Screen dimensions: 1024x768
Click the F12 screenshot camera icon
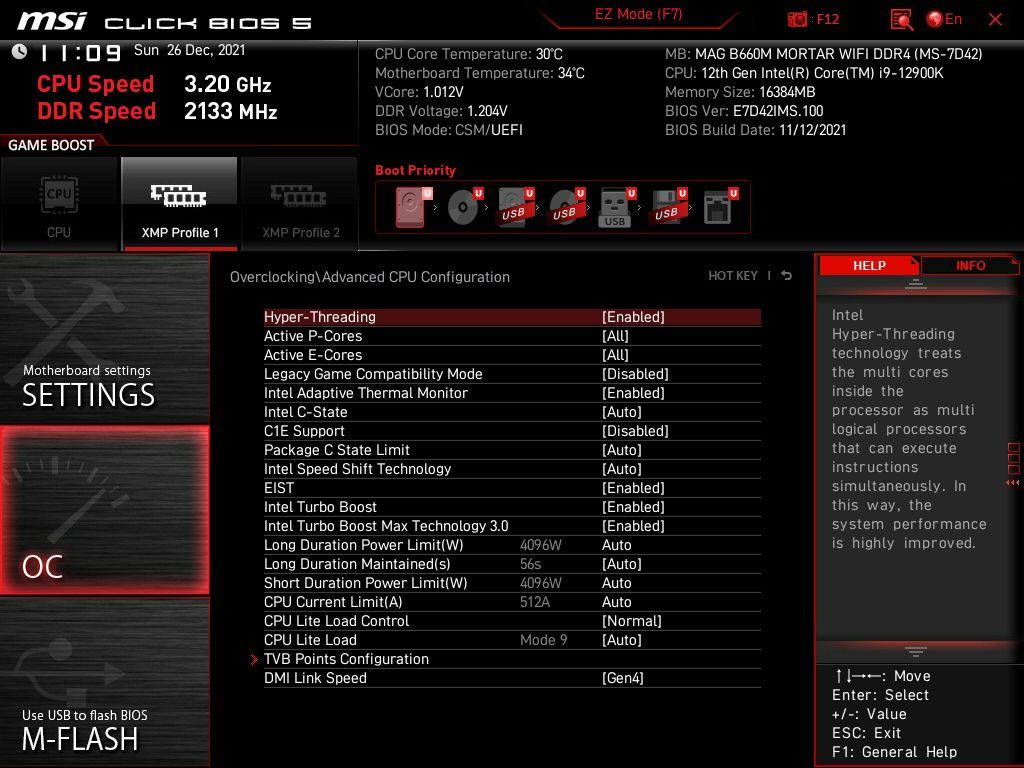pyautogui.click(x=797, y=19)
